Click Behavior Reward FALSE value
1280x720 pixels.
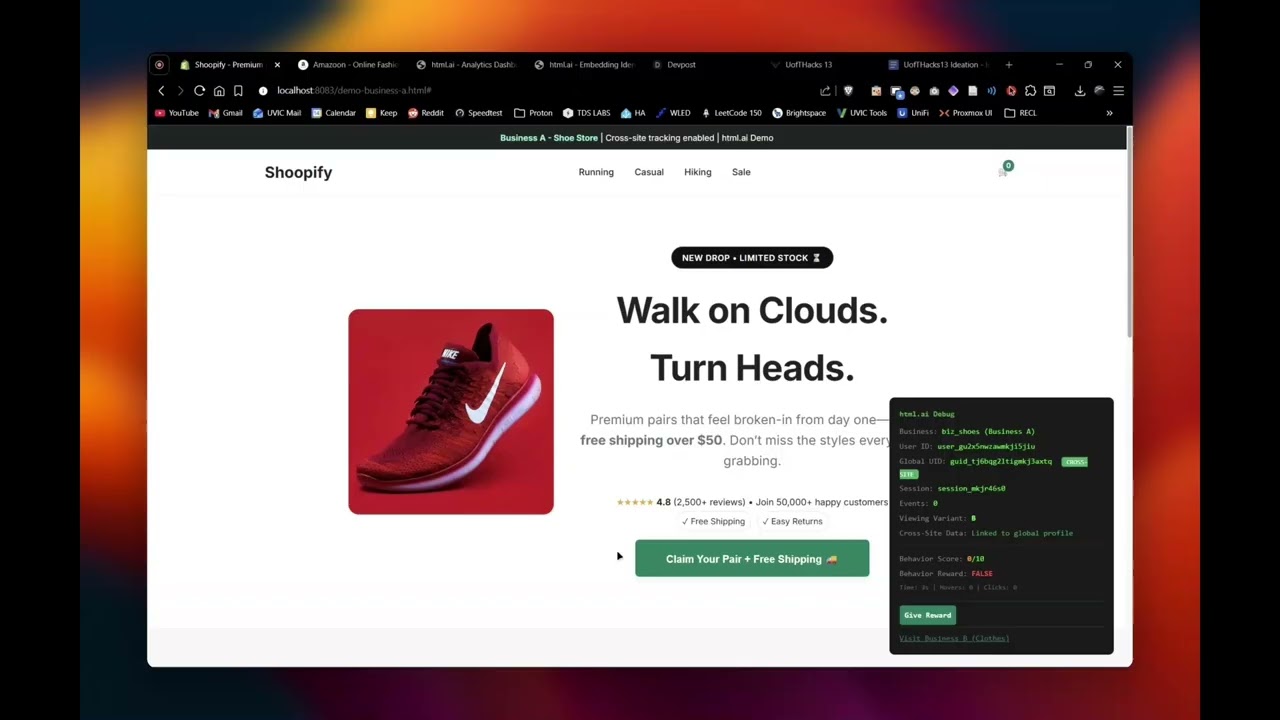tap(982, 574)
